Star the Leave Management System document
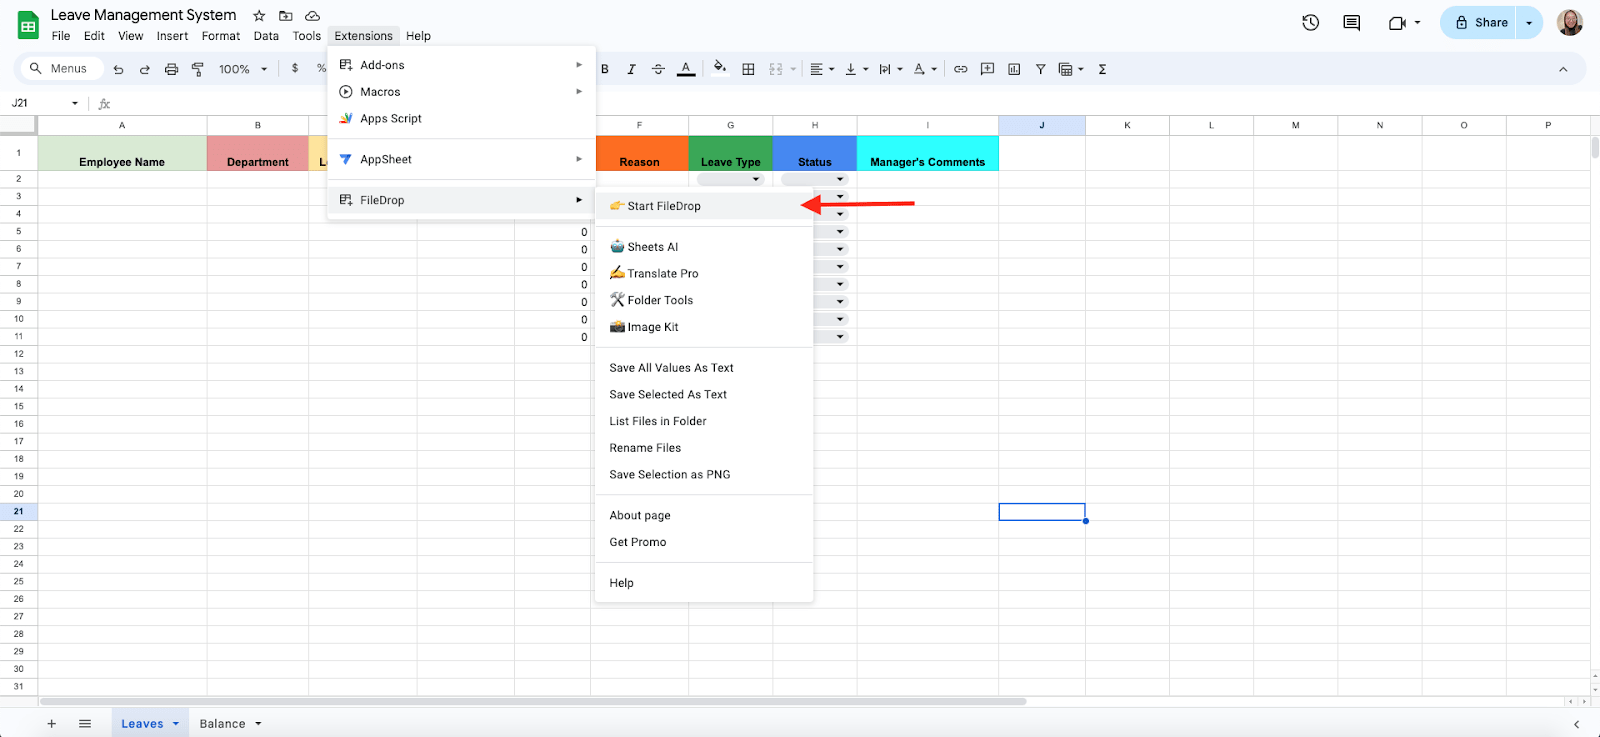This screenshot has width=1600, height=737. click(x=259, y=15)
